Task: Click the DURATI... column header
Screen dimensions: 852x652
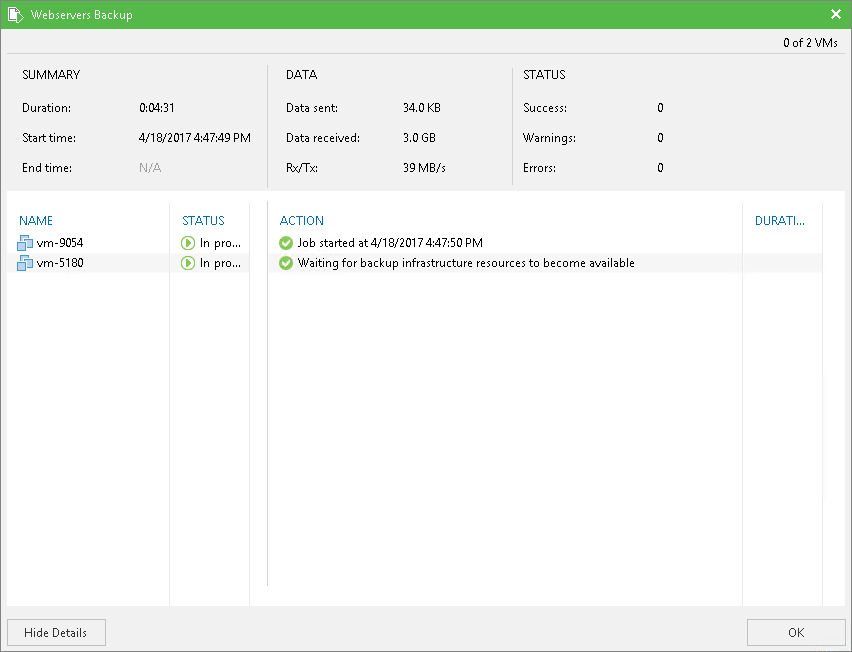Action: click(780, 221)
